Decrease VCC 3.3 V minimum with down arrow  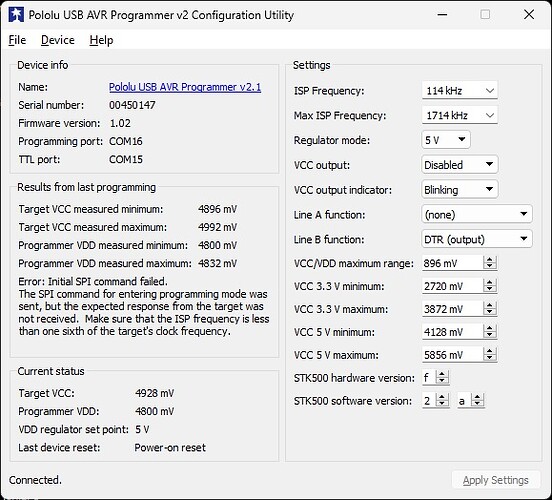point(490,289)
